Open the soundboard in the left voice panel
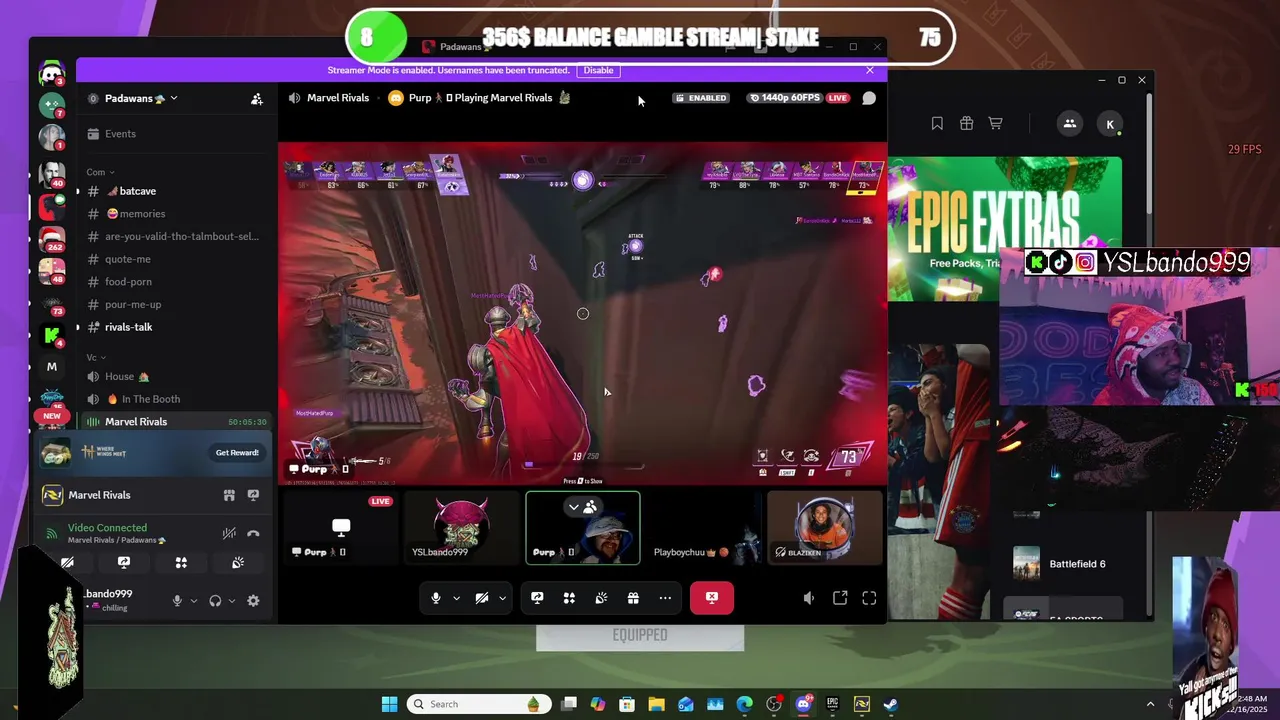 click(x=238, y=563)
